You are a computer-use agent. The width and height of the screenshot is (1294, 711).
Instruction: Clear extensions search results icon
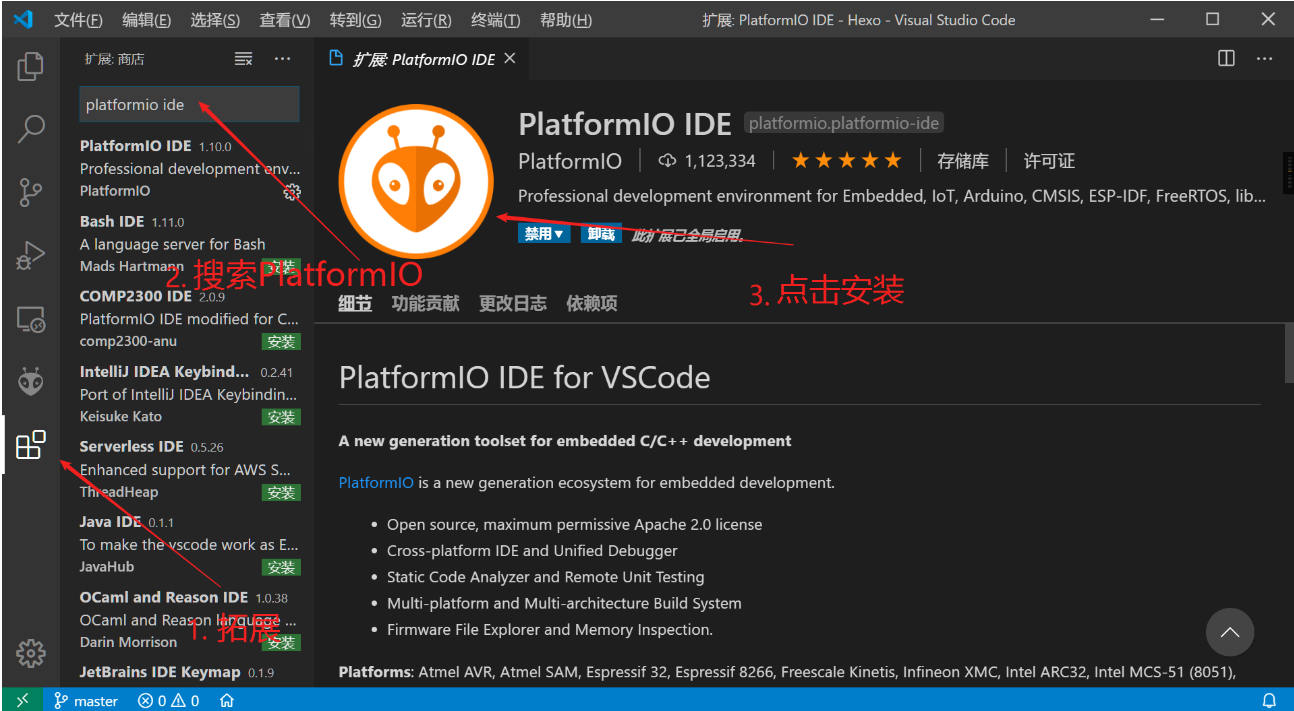243,59
